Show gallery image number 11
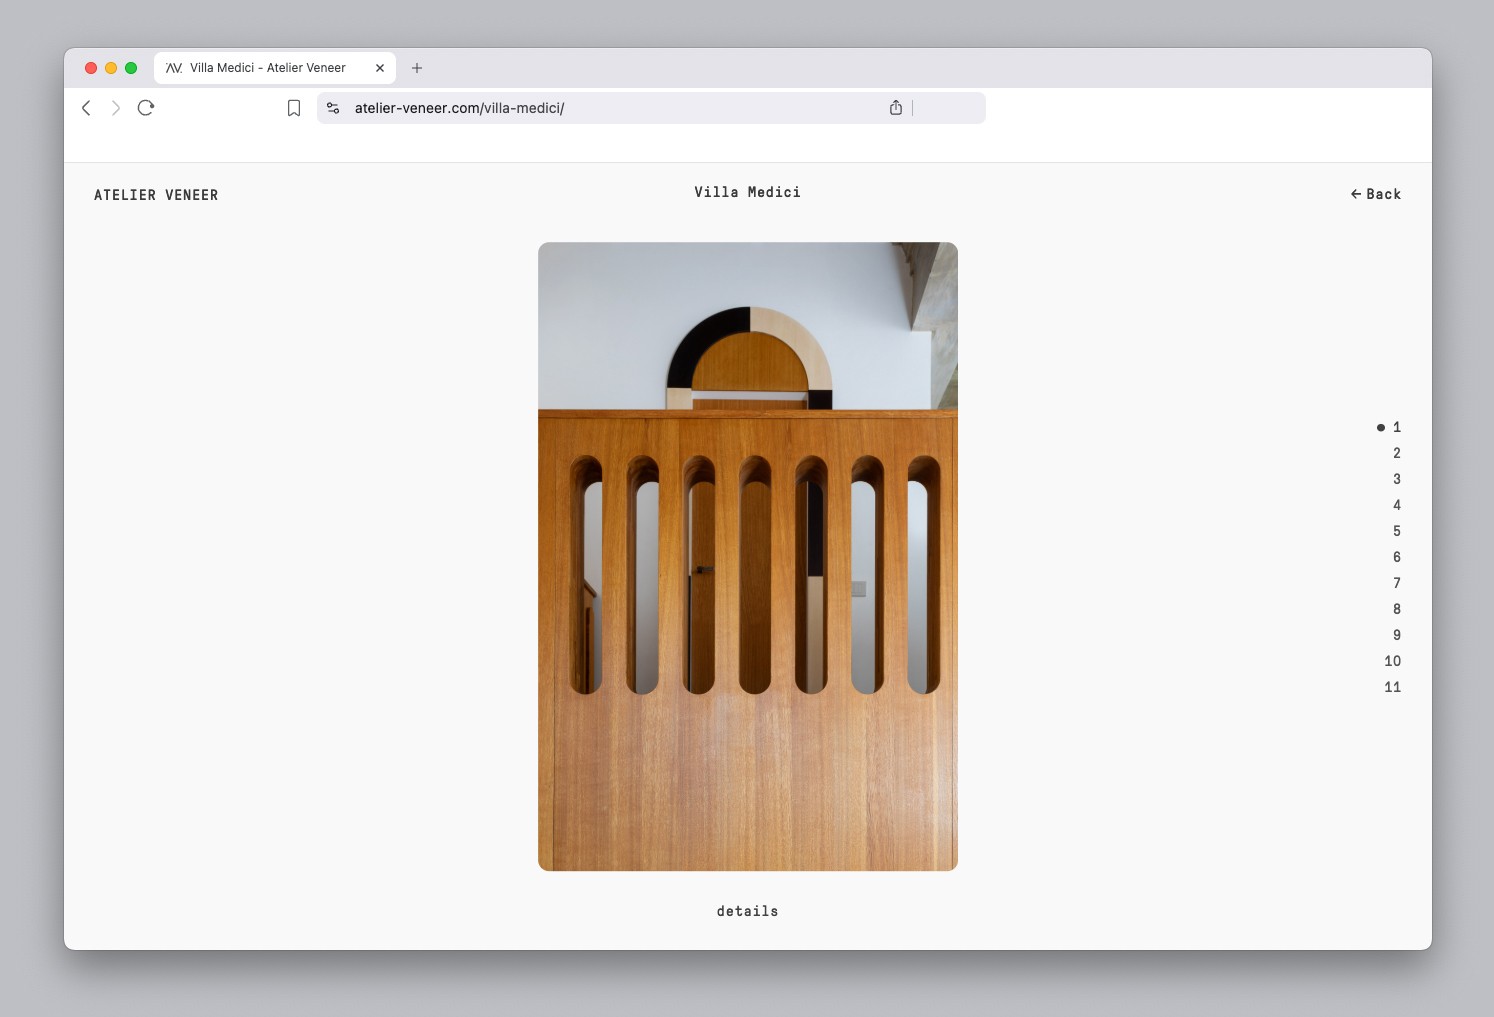Screen dimensions: 1494x1017 [x=1392, y=687]
